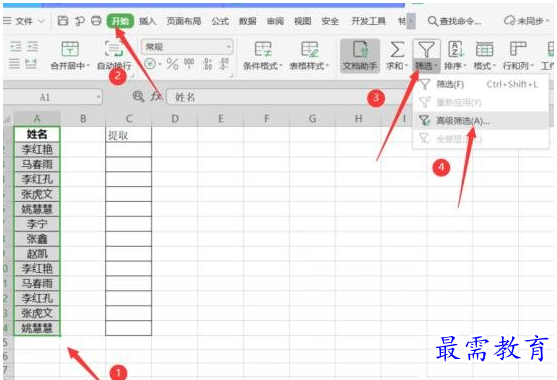Viewport: 557px width, 380px height.
Task: Open the 公式 ribbon tab
Action: coord(220,21)
